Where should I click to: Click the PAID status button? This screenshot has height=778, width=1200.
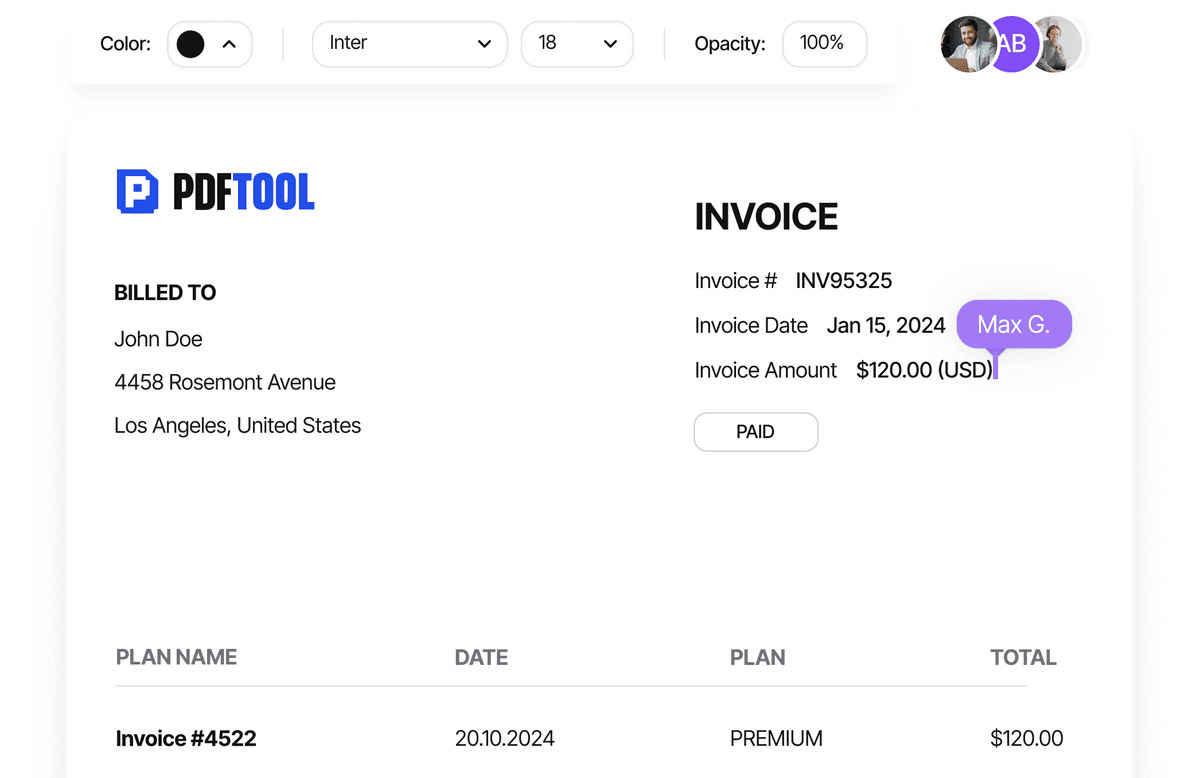tap(756, 432)
